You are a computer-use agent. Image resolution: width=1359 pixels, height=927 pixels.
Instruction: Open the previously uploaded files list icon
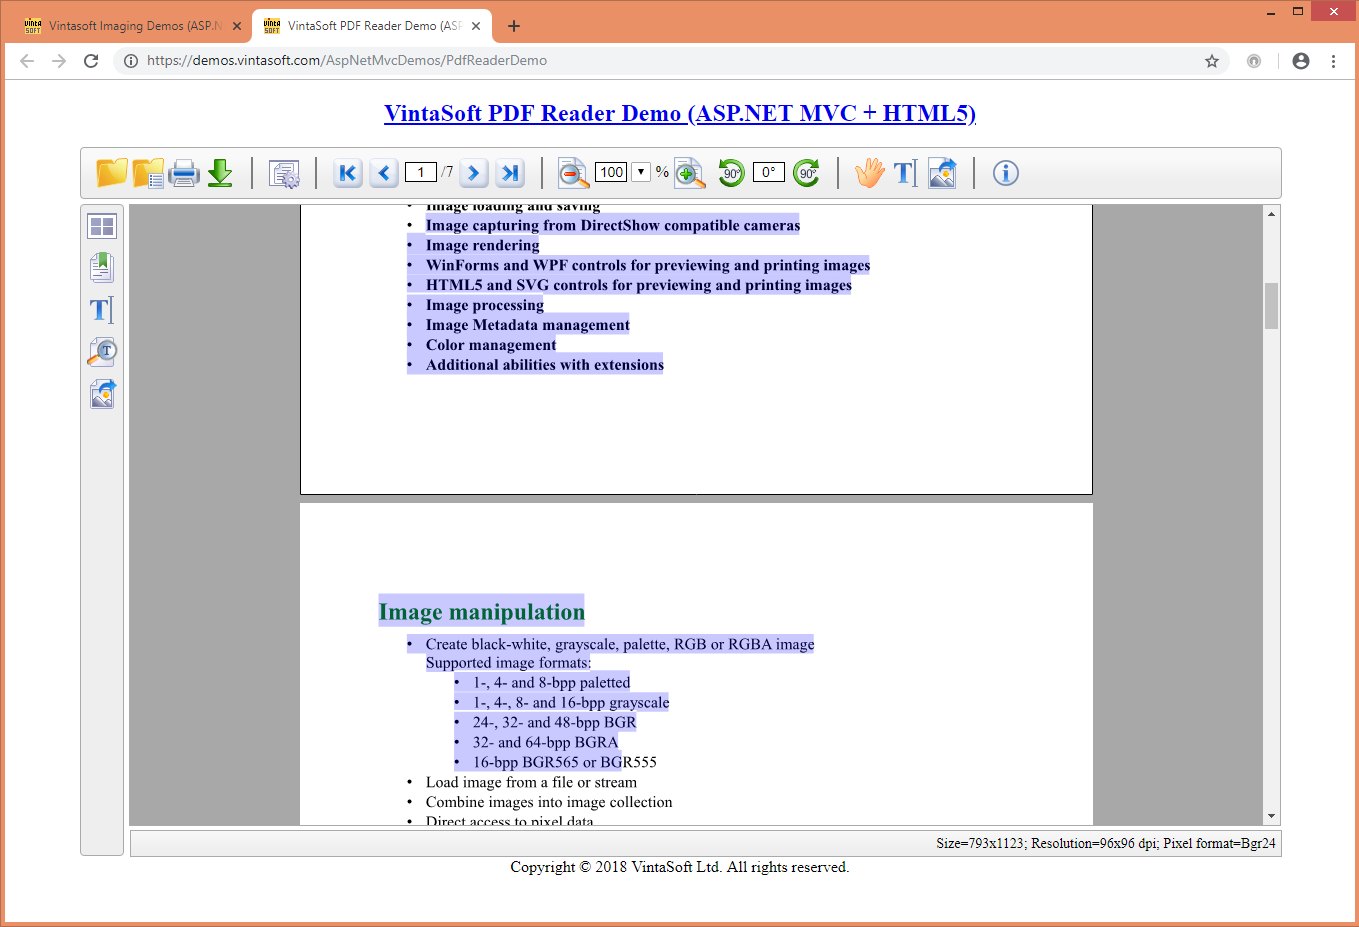(x=148, y=173)
